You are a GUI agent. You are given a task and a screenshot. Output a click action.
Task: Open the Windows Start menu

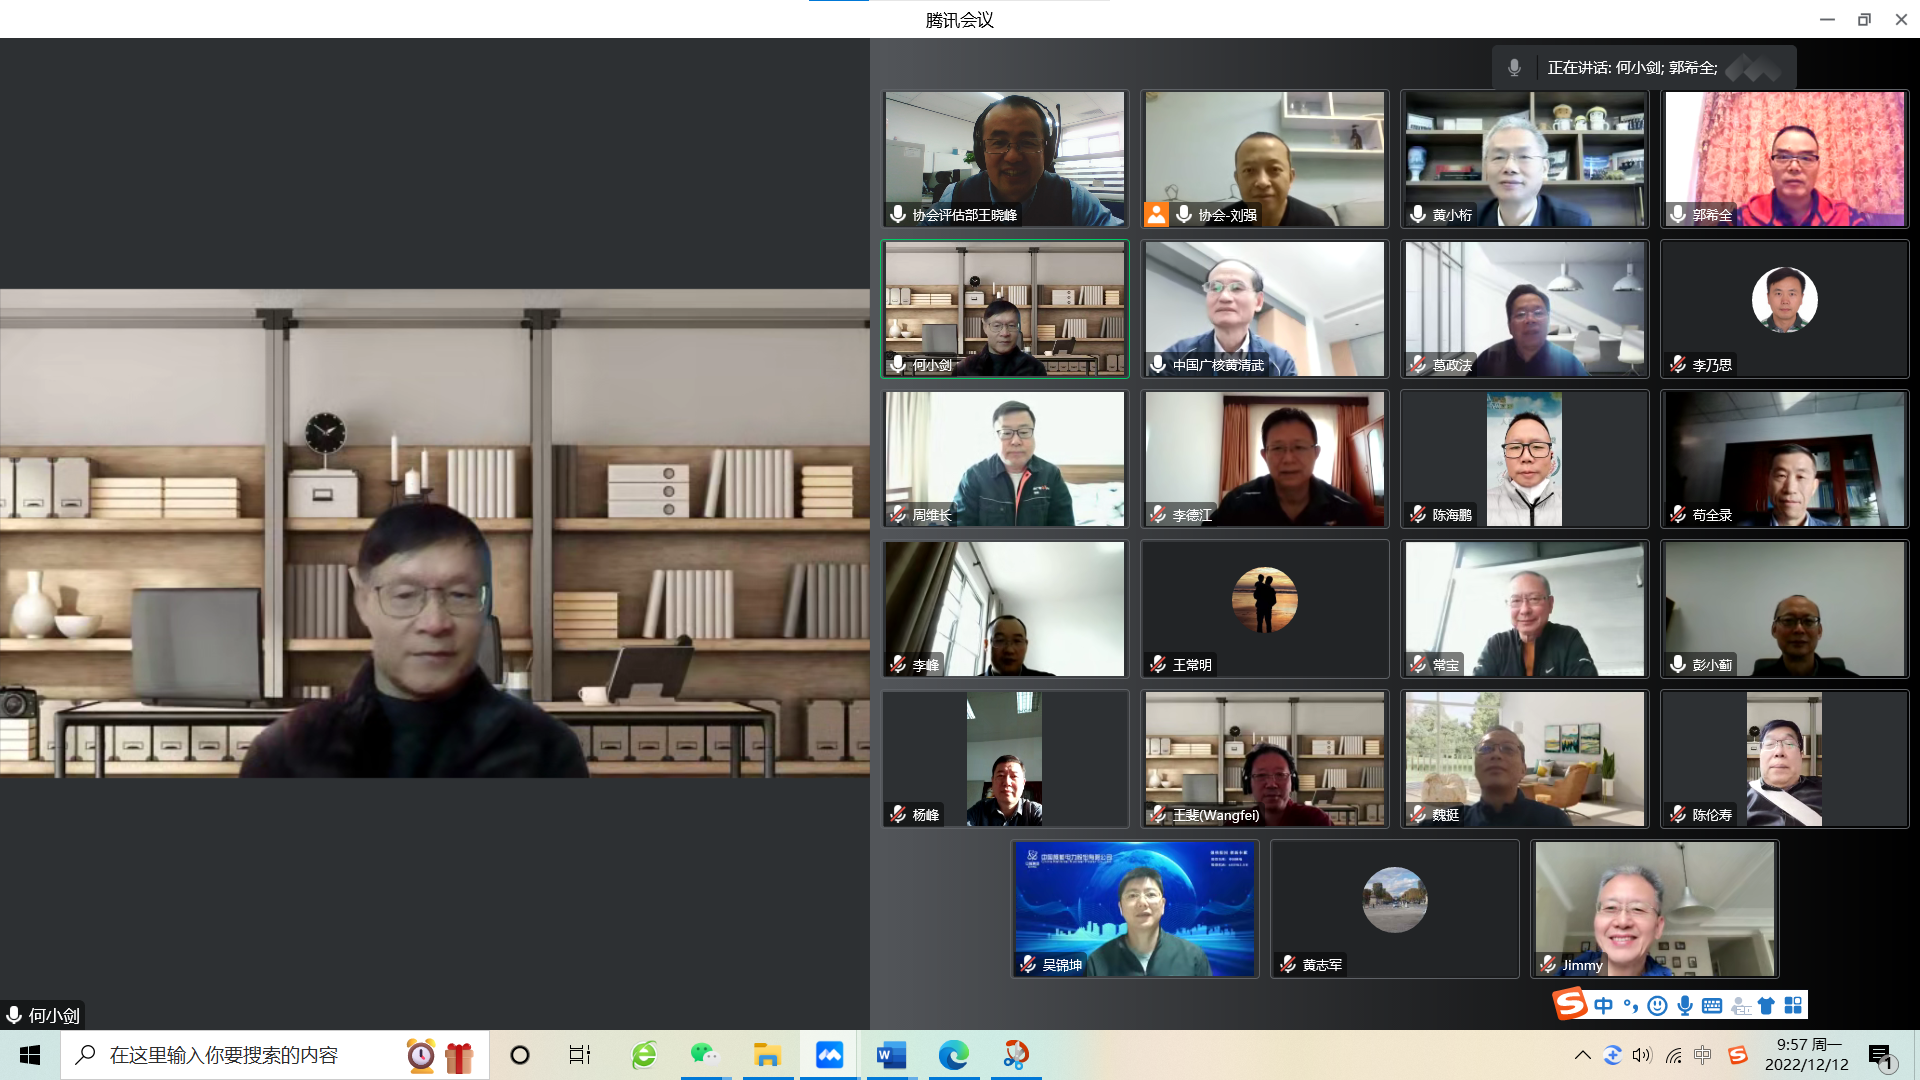click(30, 1055)
